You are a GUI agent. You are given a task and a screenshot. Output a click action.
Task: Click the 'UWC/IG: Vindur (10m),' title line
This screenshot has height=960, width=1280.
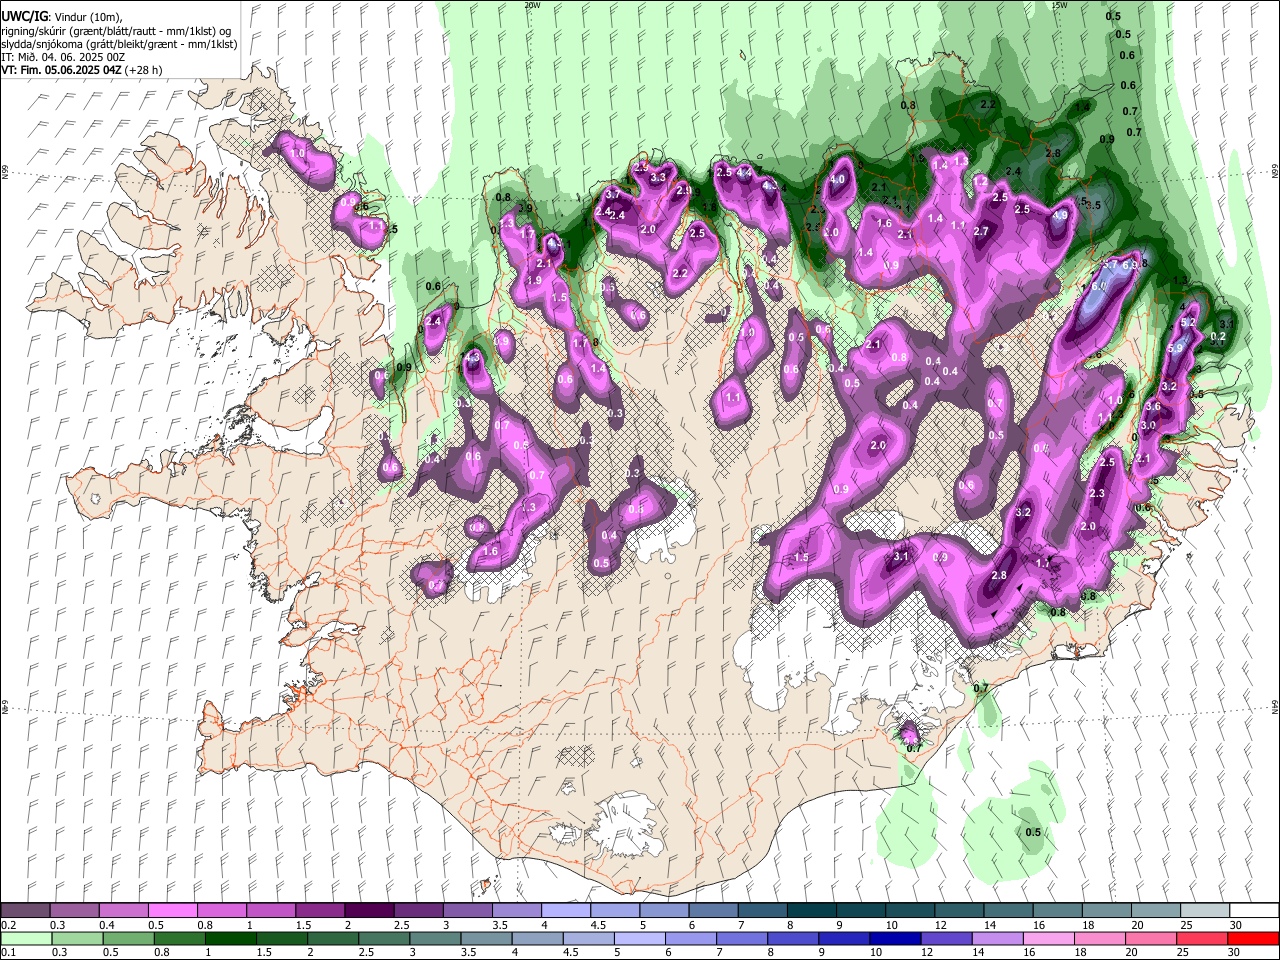62,17
